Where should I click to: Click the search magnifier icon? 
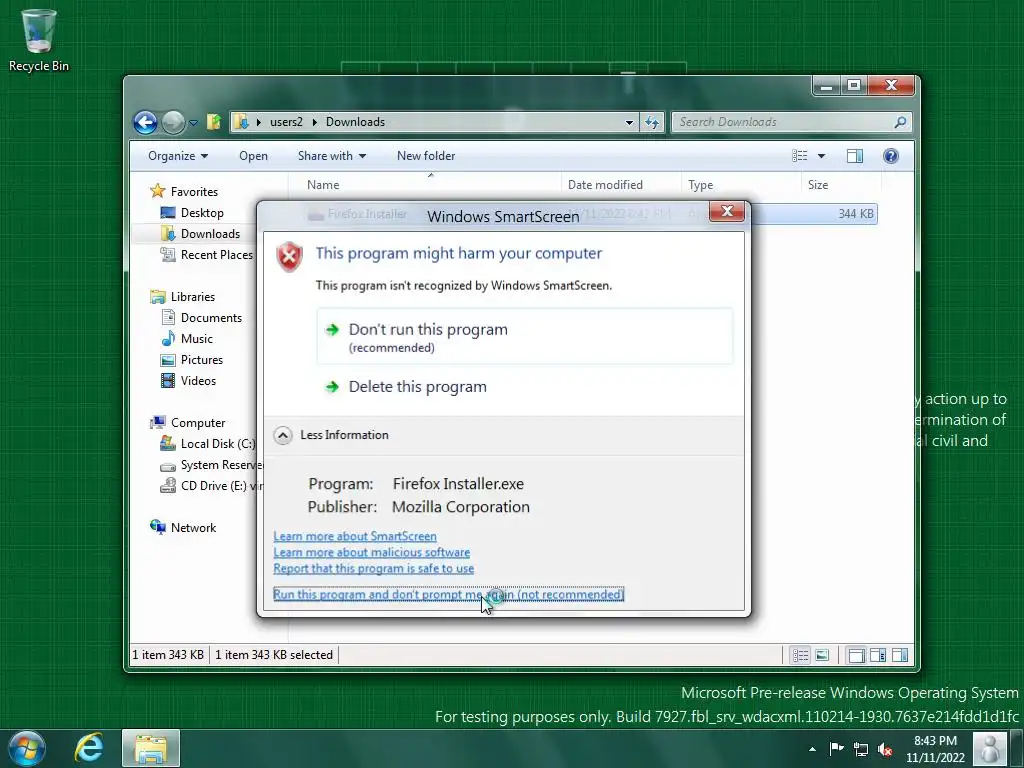tap(901, 122)
